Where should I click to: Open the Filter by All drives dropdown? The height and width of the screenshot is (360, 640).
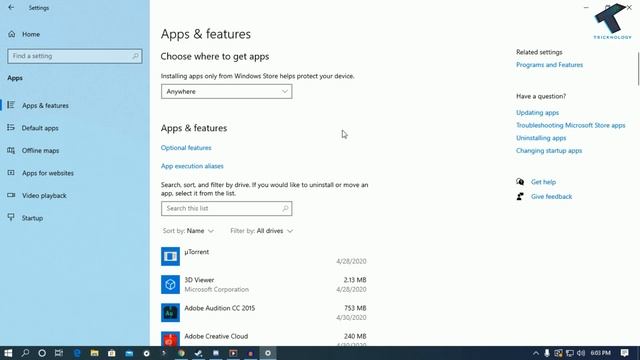click(262, 231)
